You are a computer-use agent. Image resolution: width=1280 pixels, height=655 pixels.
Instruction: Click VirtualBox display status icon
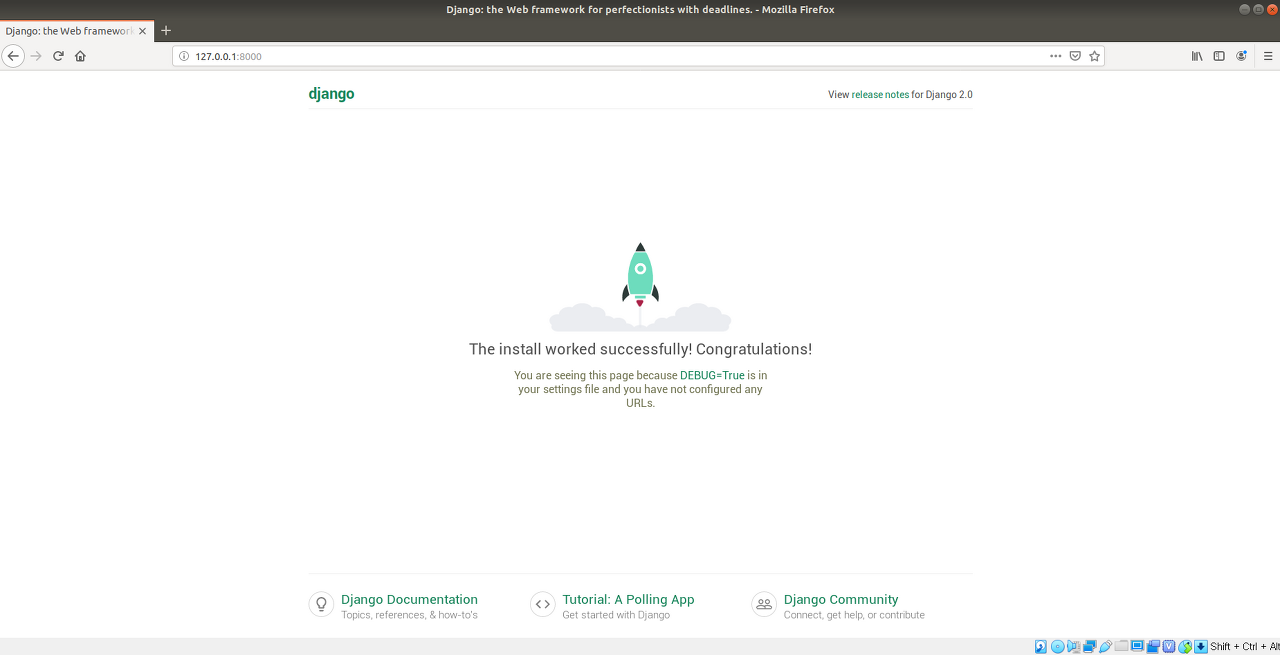(x=1137, y=646)
